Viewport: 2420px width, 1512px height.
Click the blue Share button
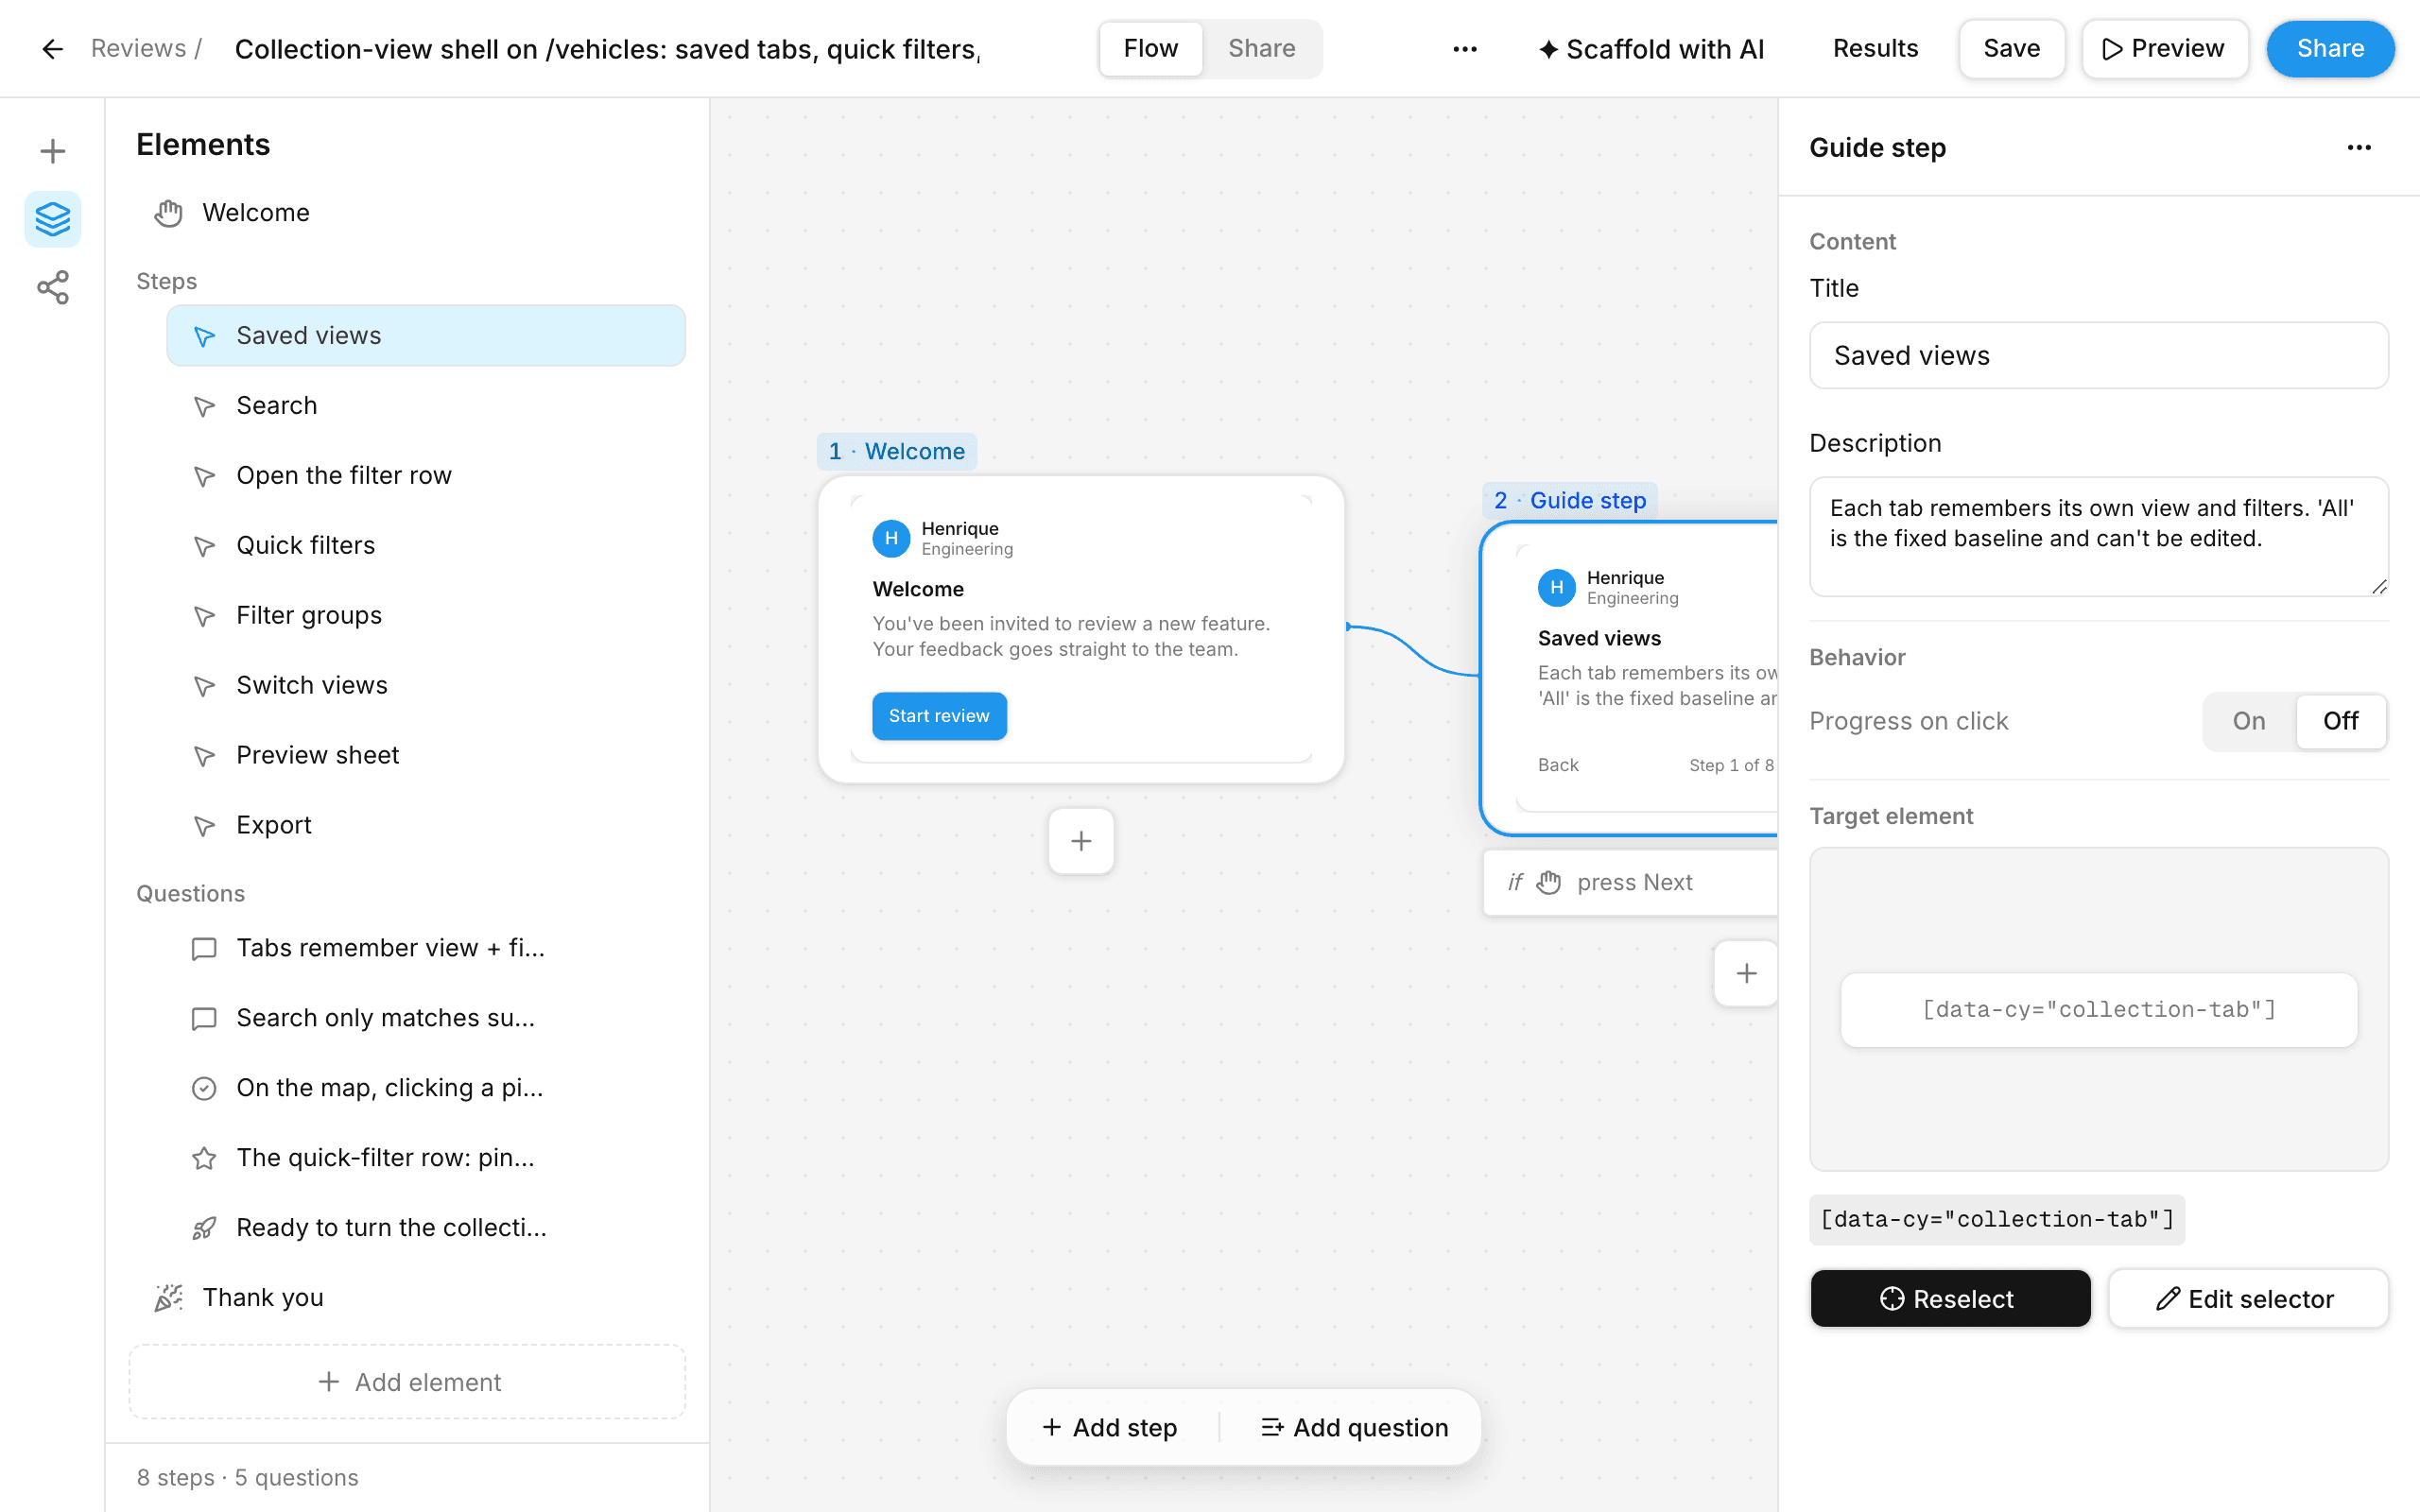(x=2330, y=49)
